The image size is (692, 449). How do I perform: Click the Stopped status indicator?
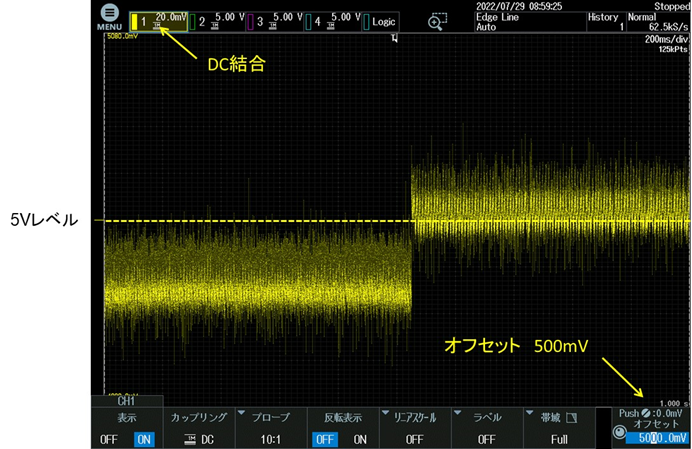(672, 6)
